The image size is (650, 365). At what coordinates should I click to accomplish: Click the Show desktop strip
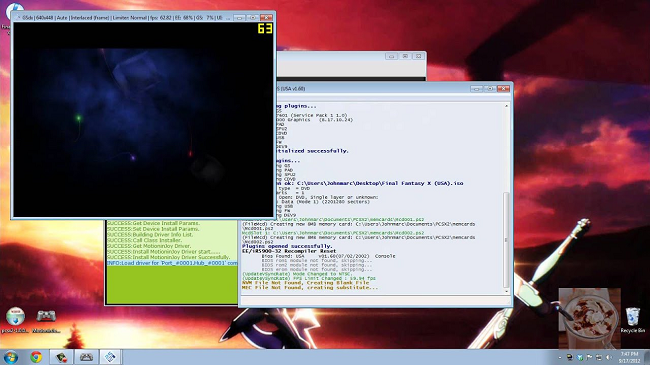coord(648,358)
